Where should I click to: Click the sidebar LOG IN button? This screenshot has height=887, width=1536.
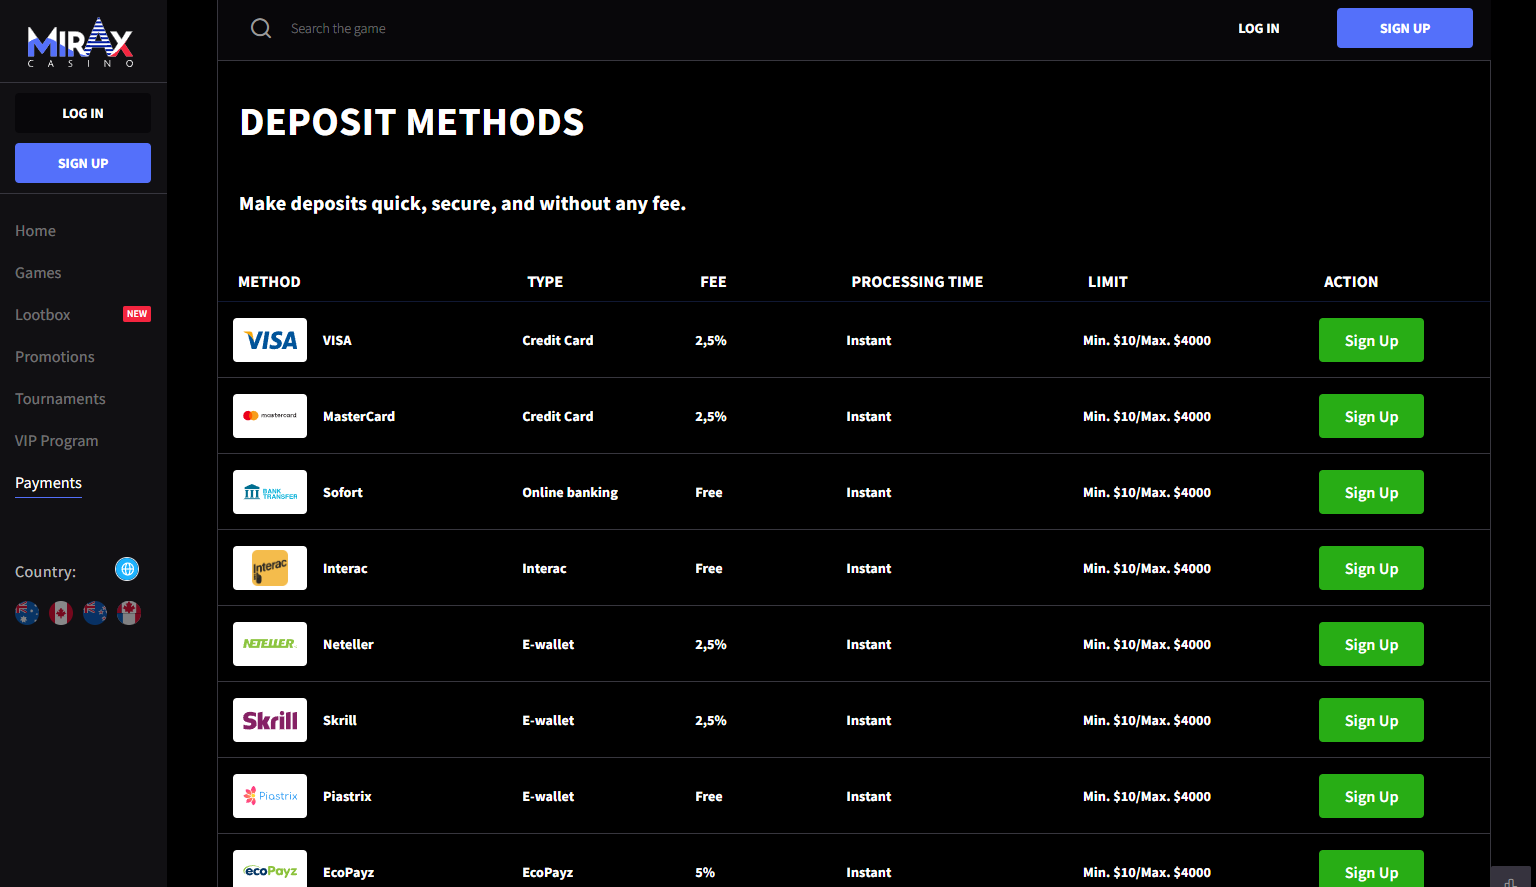83,113
